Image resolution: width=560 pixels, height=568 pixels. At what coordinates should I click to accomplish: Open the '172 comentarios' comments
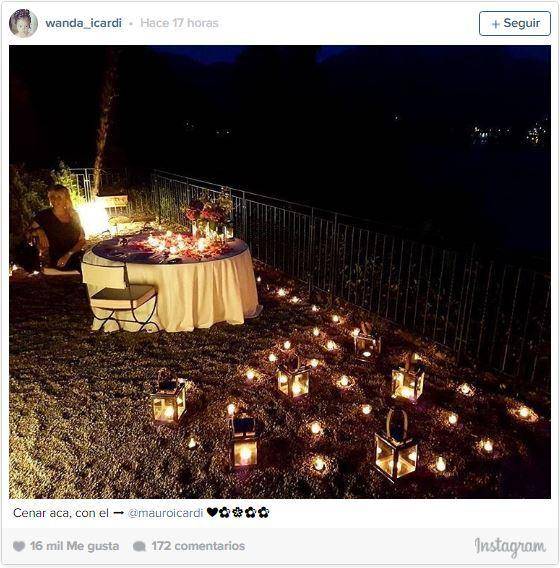pos(198,546)
